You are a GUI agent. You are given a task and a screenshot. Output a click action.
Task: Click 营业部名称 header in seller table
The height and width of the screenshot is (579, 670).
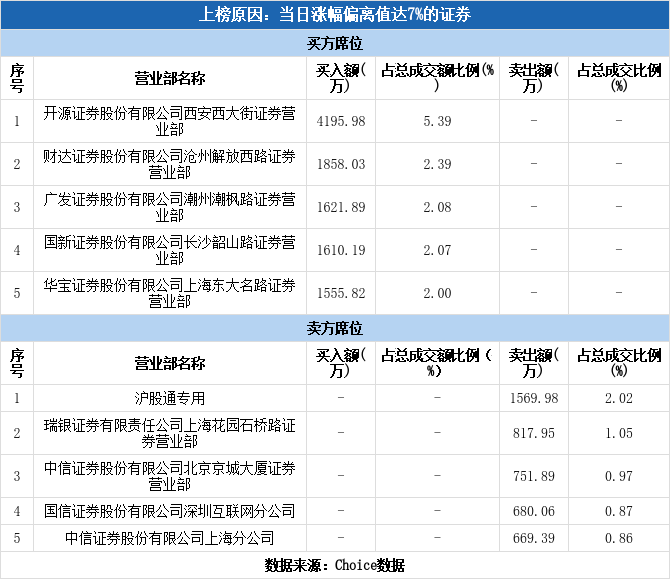tap(170, 363)
